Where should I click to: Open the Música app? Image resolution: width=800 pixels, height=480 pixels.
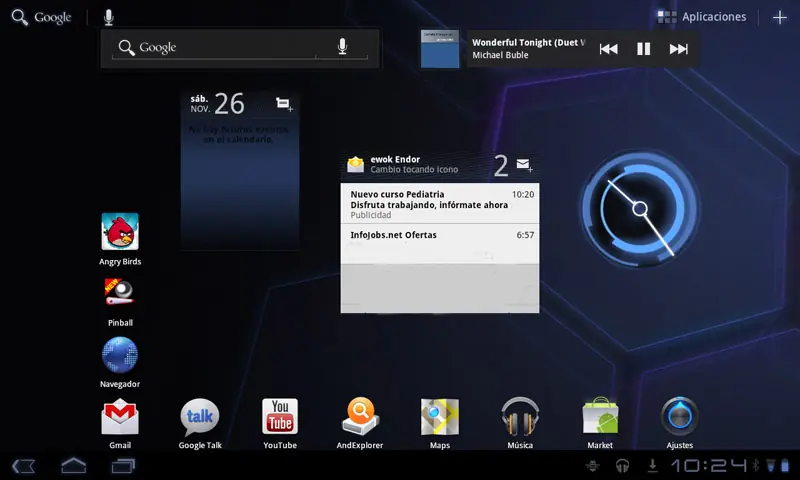click(520, 417)
